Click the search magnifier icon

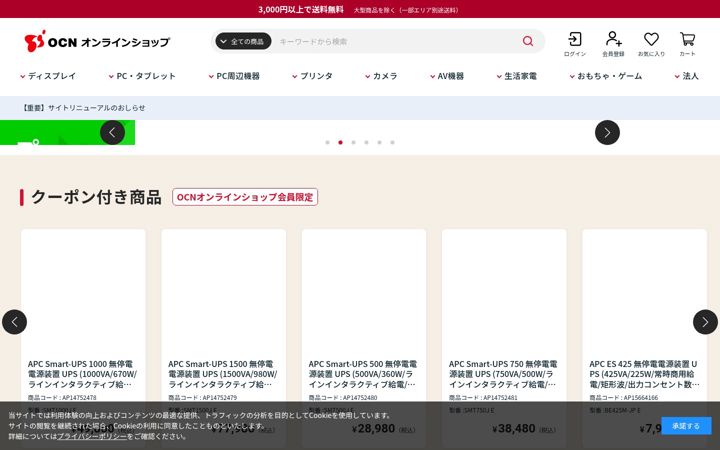[x=528, y=41]
